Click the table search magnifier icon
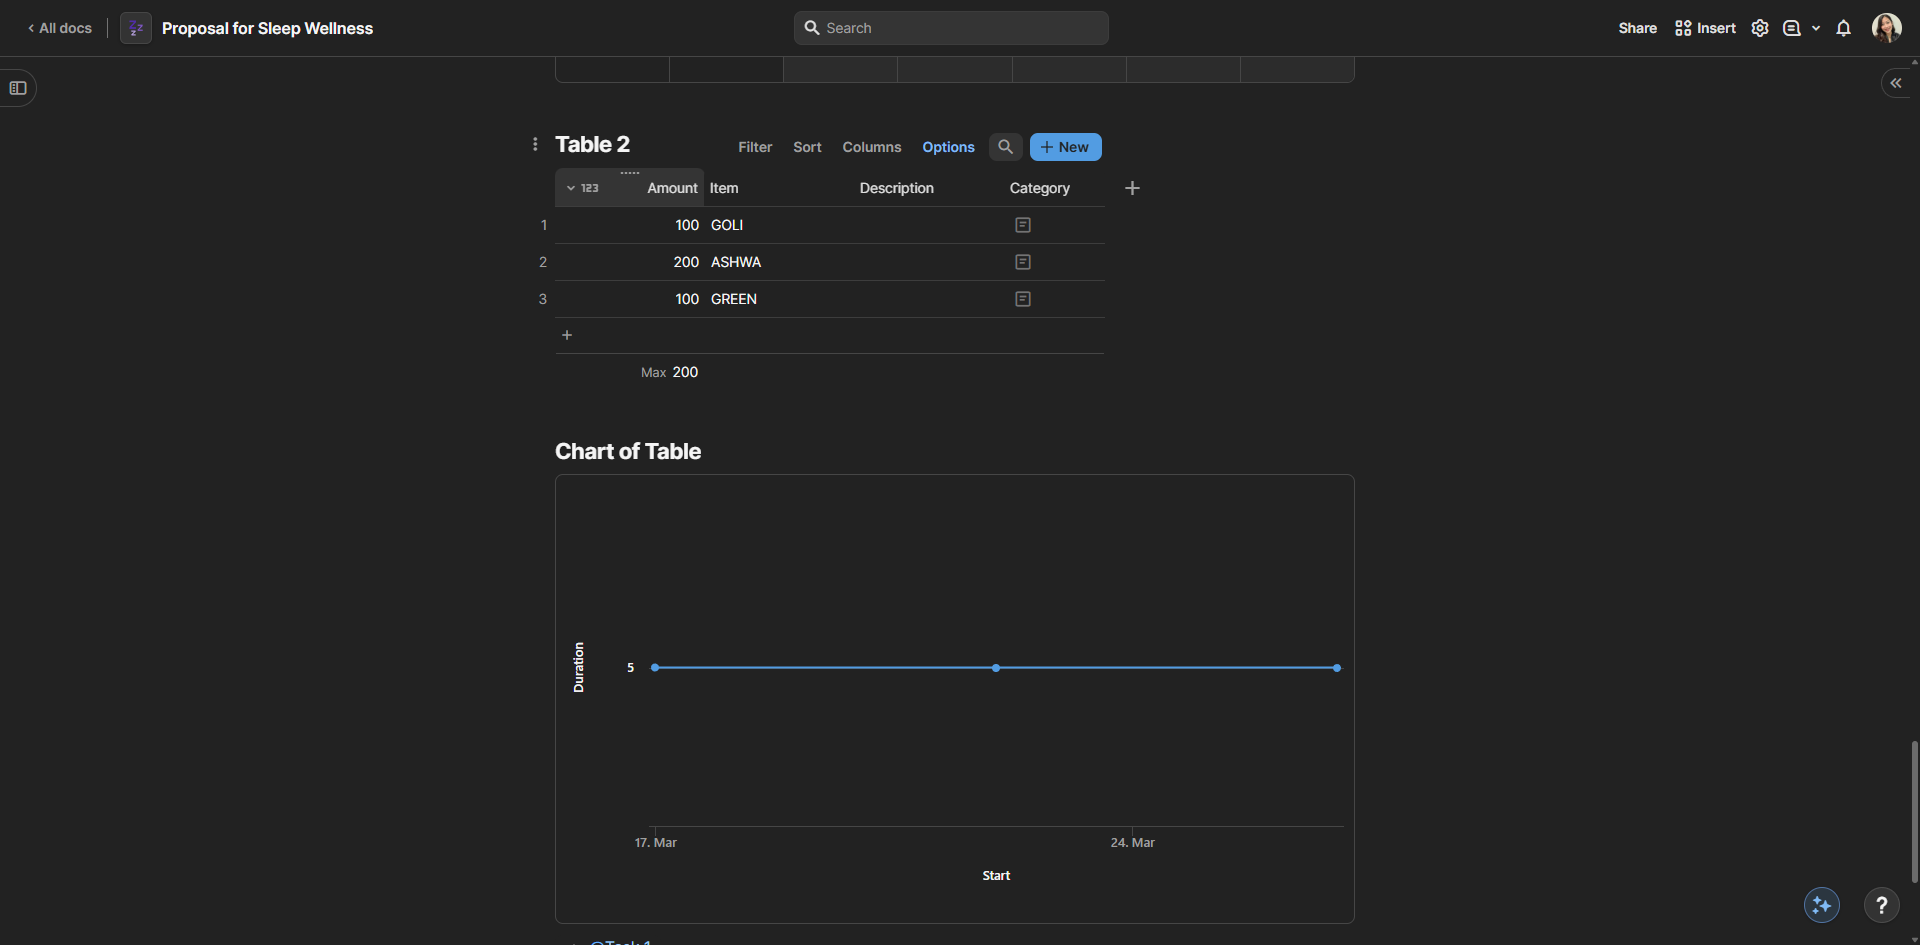The height and width of the screenshot is (945, 1920). coord(1005,147)
